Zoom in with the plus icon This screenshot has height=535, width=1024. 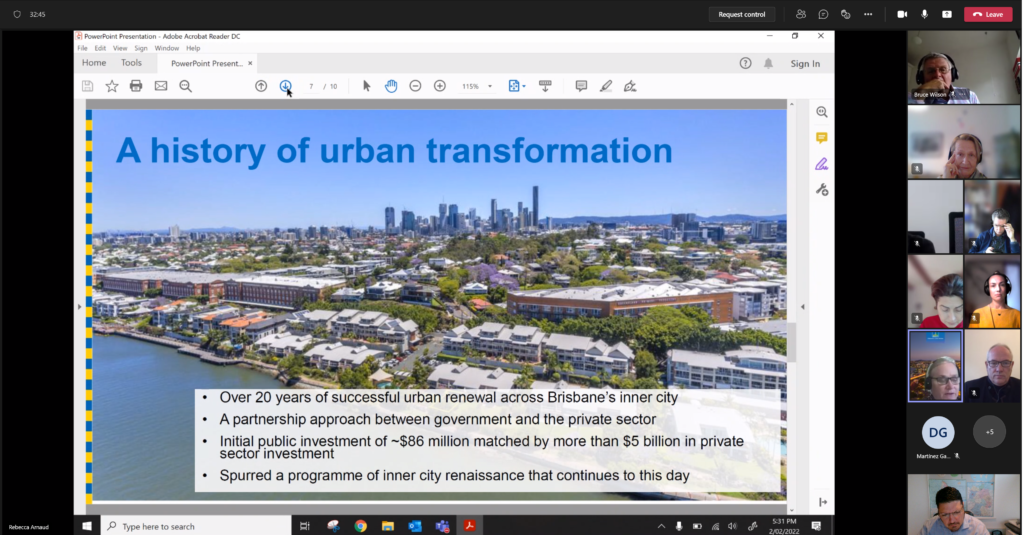click(440, 86)
